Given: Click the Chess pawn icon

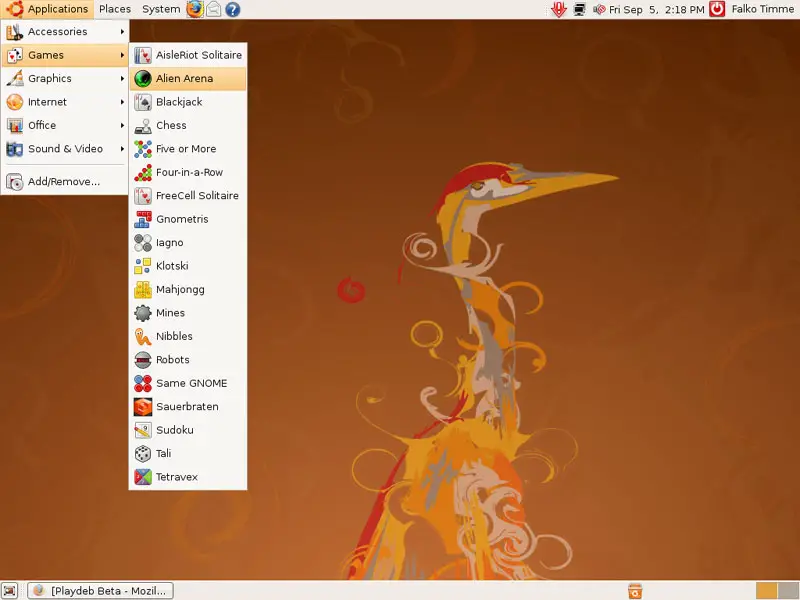Looking at the screenshot, I should click(143, 126).
